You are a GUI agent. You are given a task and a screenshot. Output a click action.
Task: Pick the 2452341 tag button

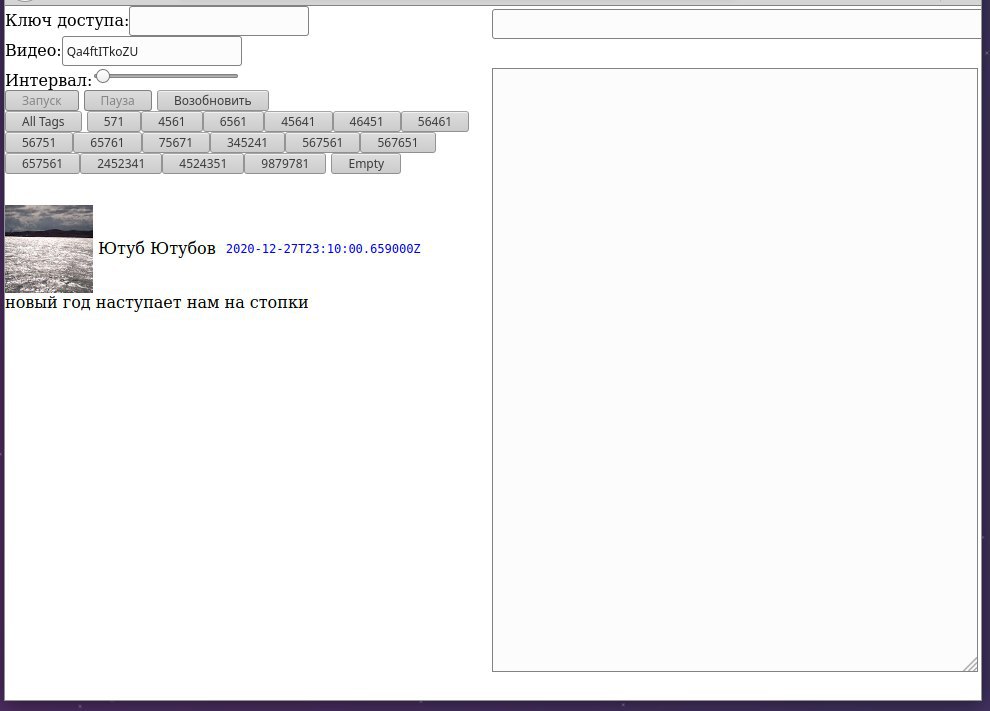point(121,164)
